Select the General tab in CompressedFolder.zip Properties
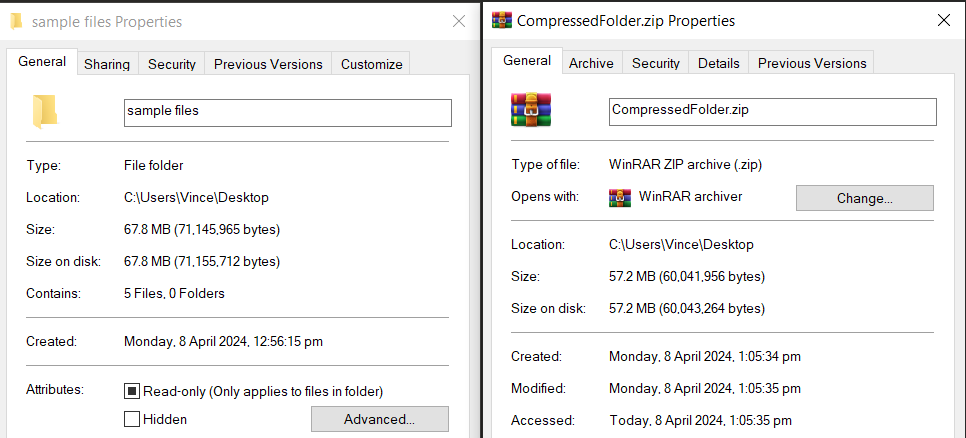 coord(527,60)
